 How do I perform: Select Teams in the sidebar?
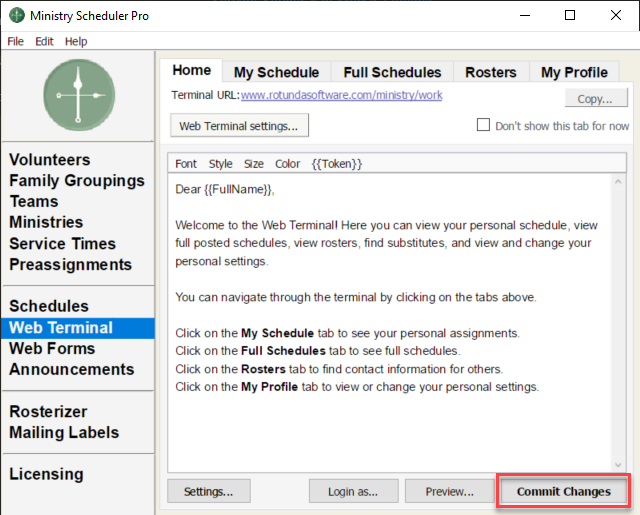(34, 201)
